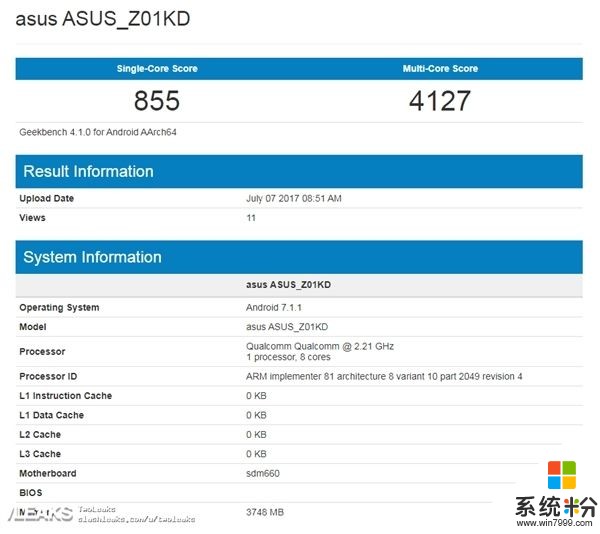Click the bold asus ASUS_Z01KD table column header
Image resolution: width=600 pixels, height=534 pixels.
tap(289, 285)
